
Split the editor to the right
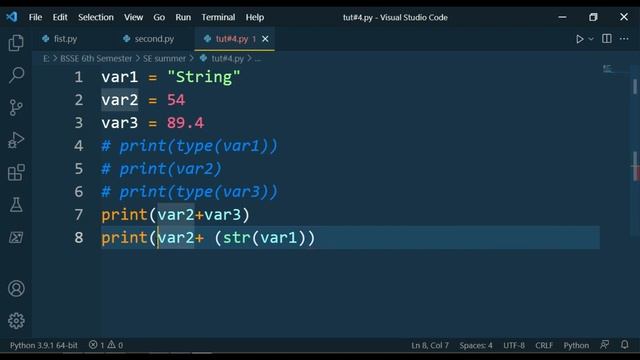pos(607,39)
